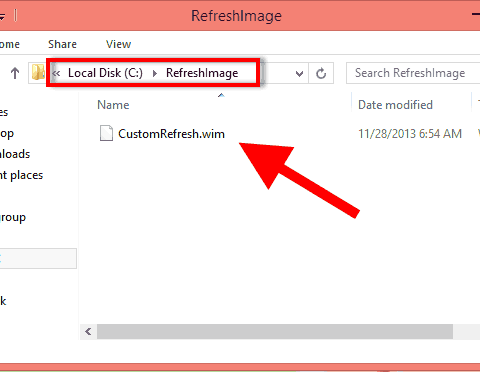Refresh the RefreshImage folder view
Screen dimensions: 480x372
[x=321, y=73]
